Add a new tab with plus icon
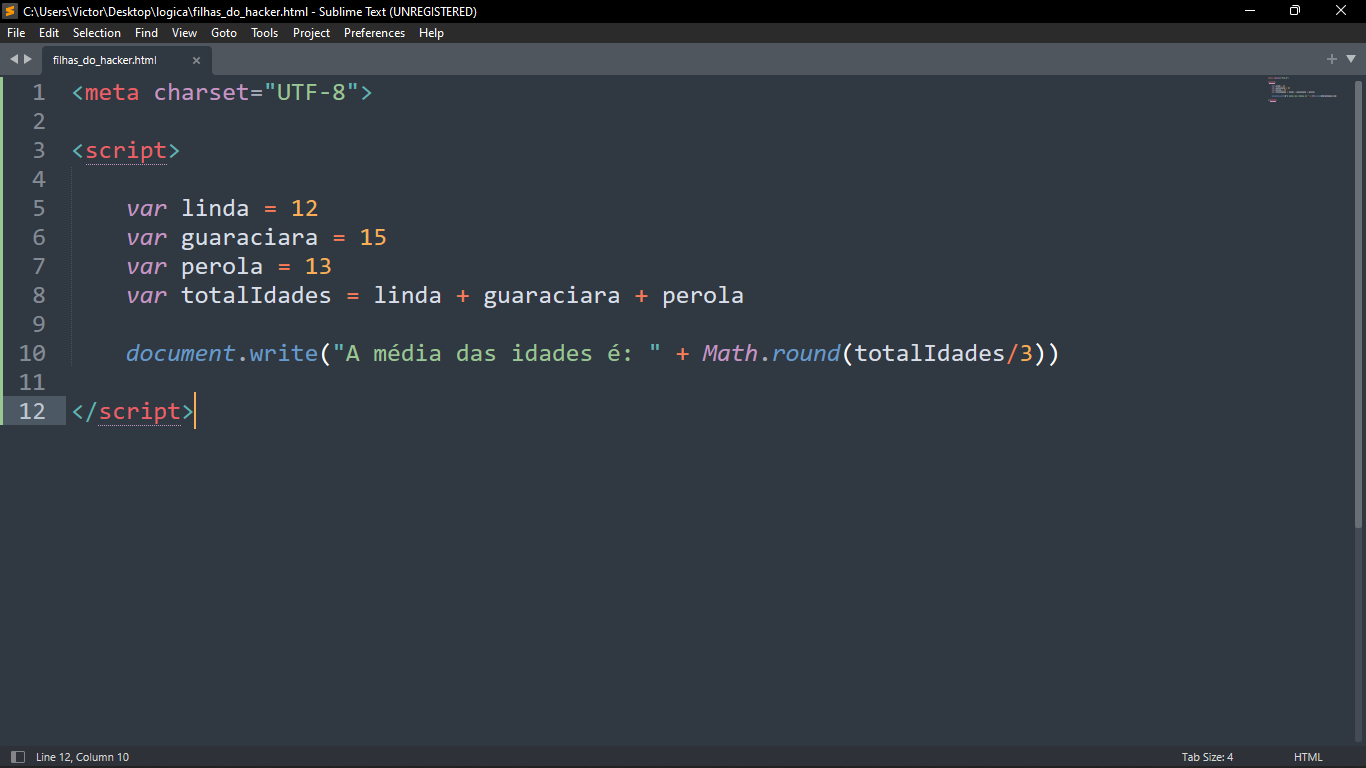The width and height of the screenshot is (1366, 768). [1332, 59]
